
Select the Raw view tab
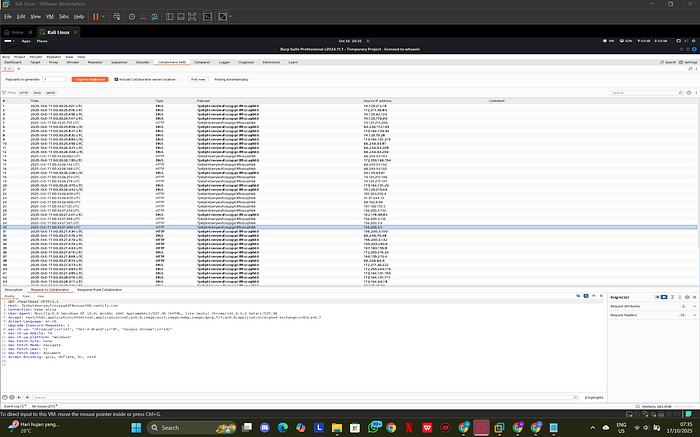tap(26, 296)
